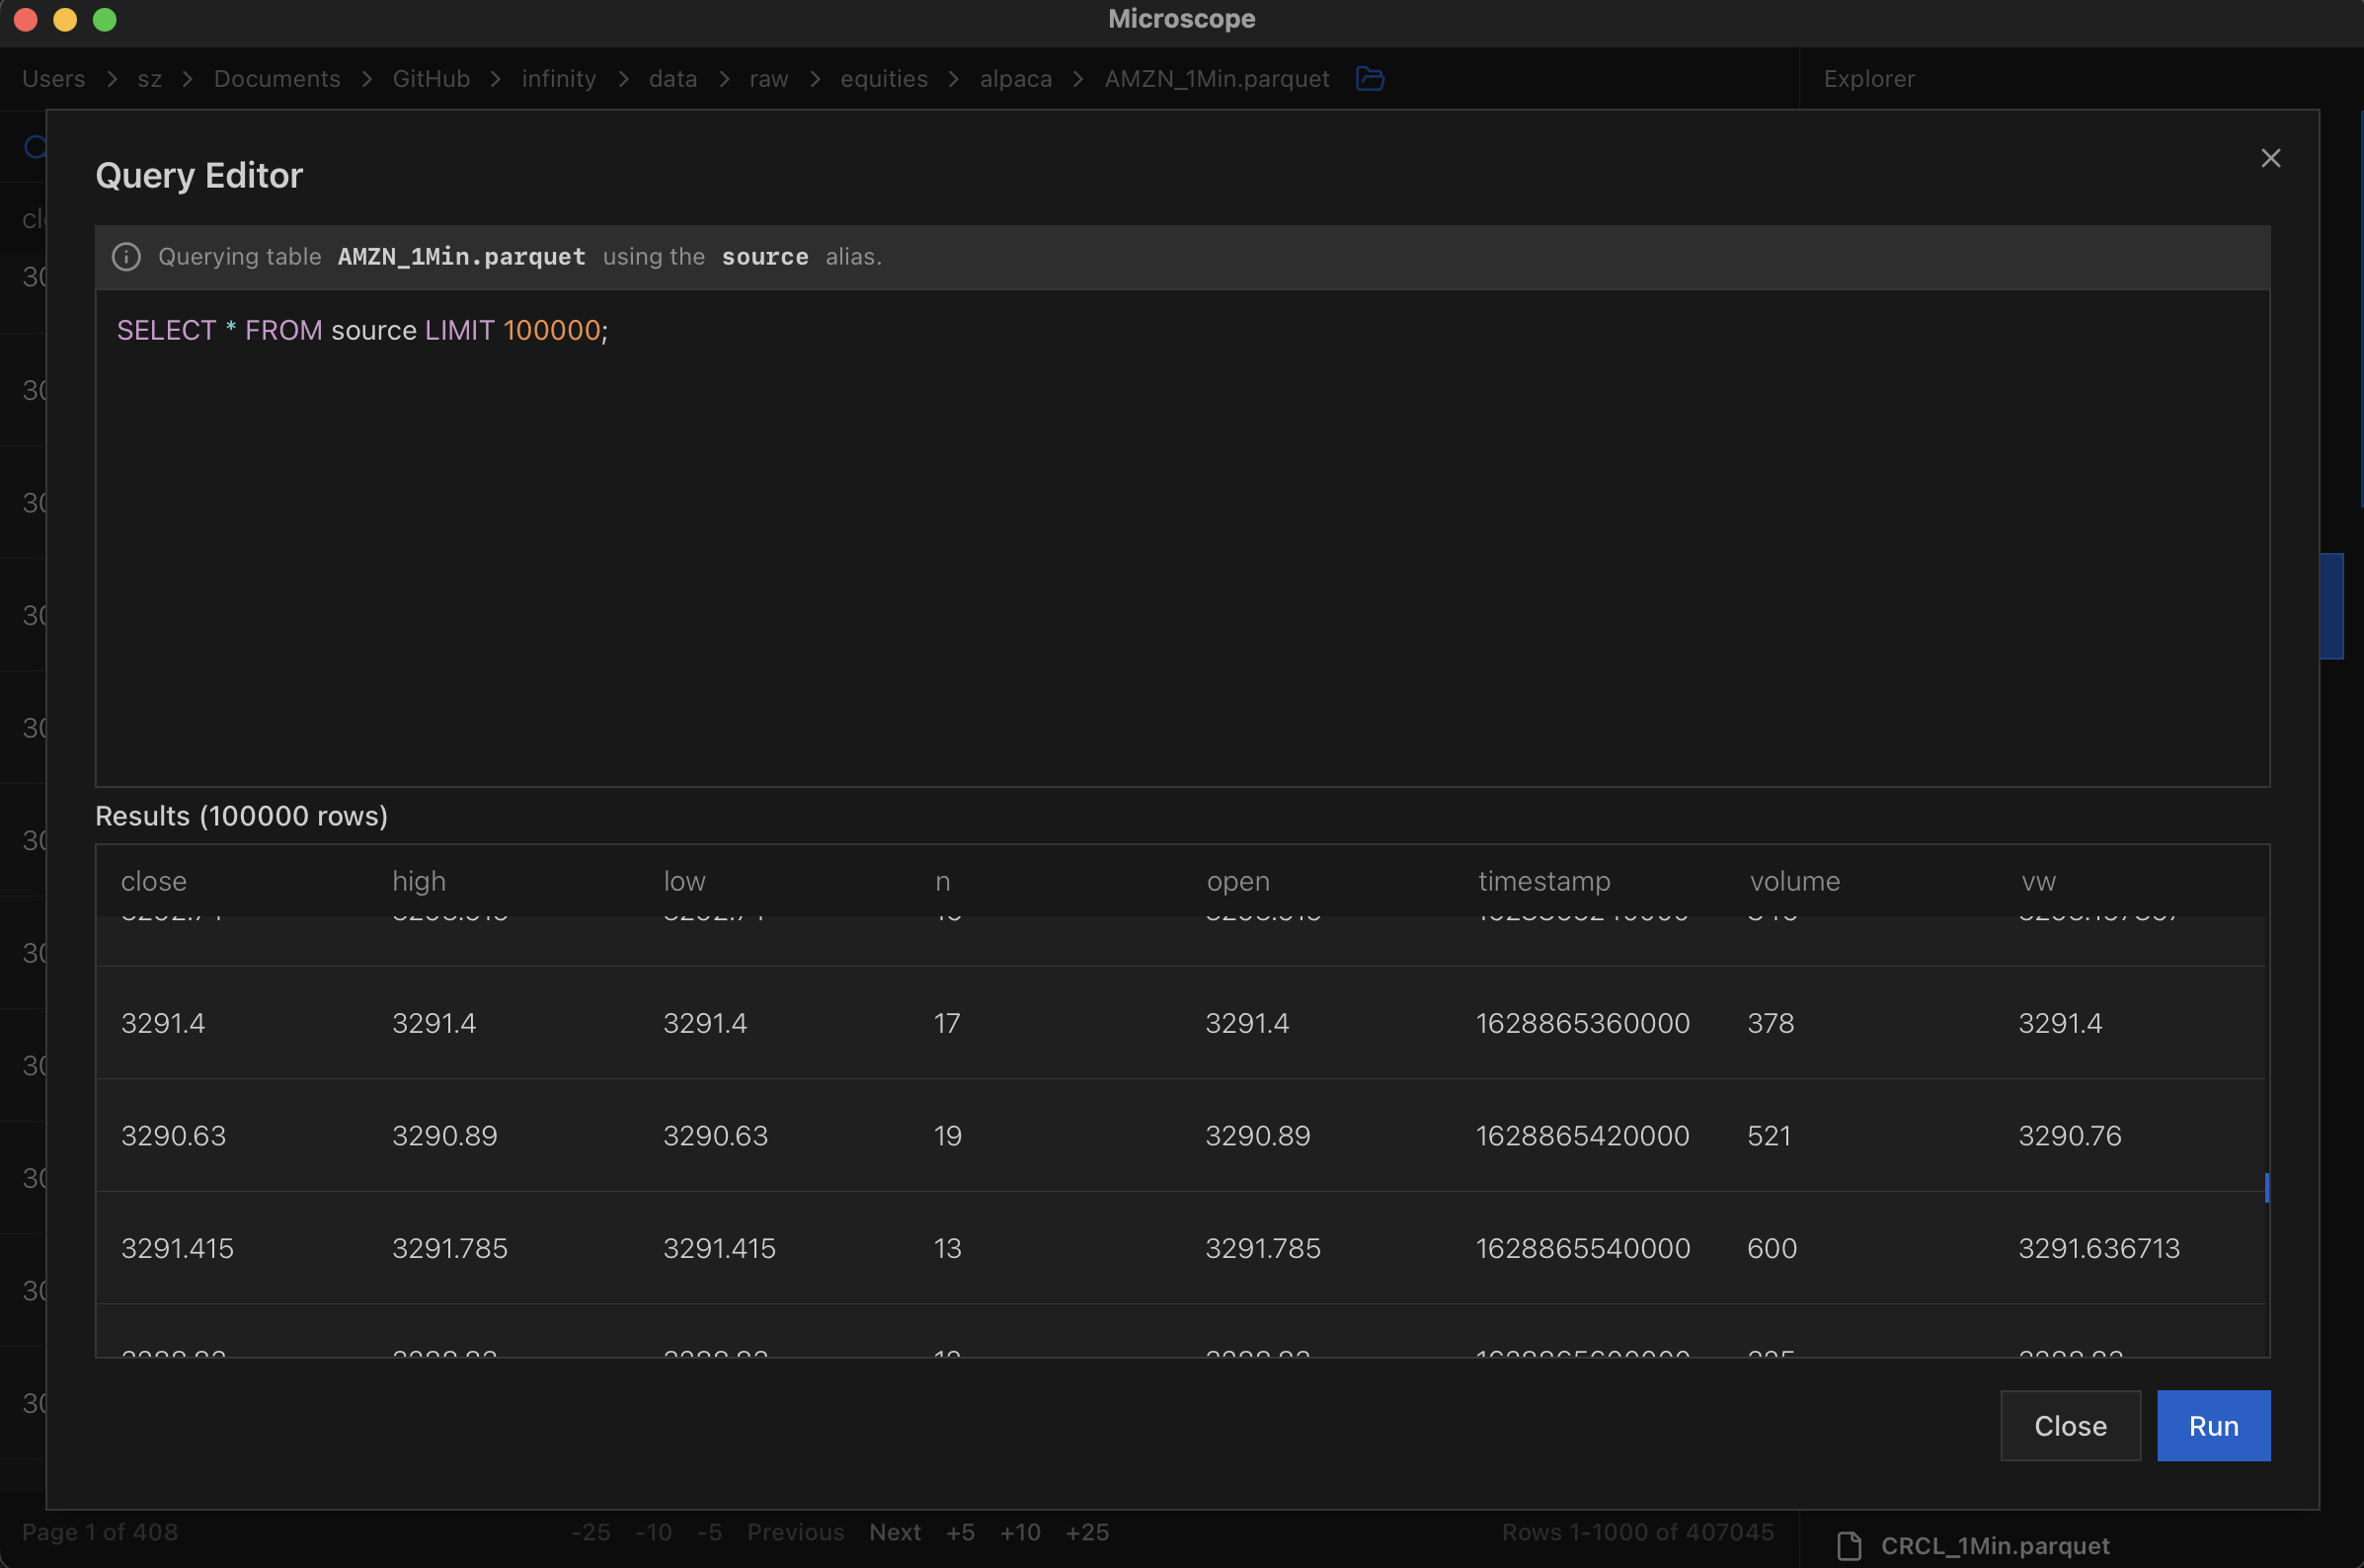Select close cell 3290.63
The height and width of the screenshot is (1568, 2364).
tap(173, 1136)
